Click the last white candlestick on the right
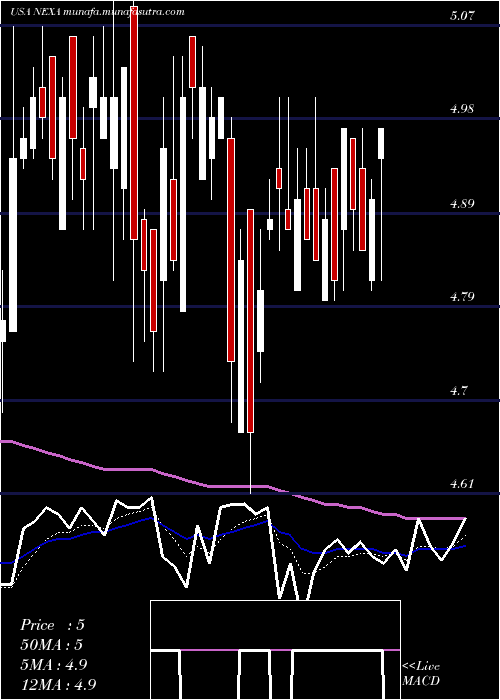Image resolution: width=500 pixels, height=700 pixels. tap(381, 143)
